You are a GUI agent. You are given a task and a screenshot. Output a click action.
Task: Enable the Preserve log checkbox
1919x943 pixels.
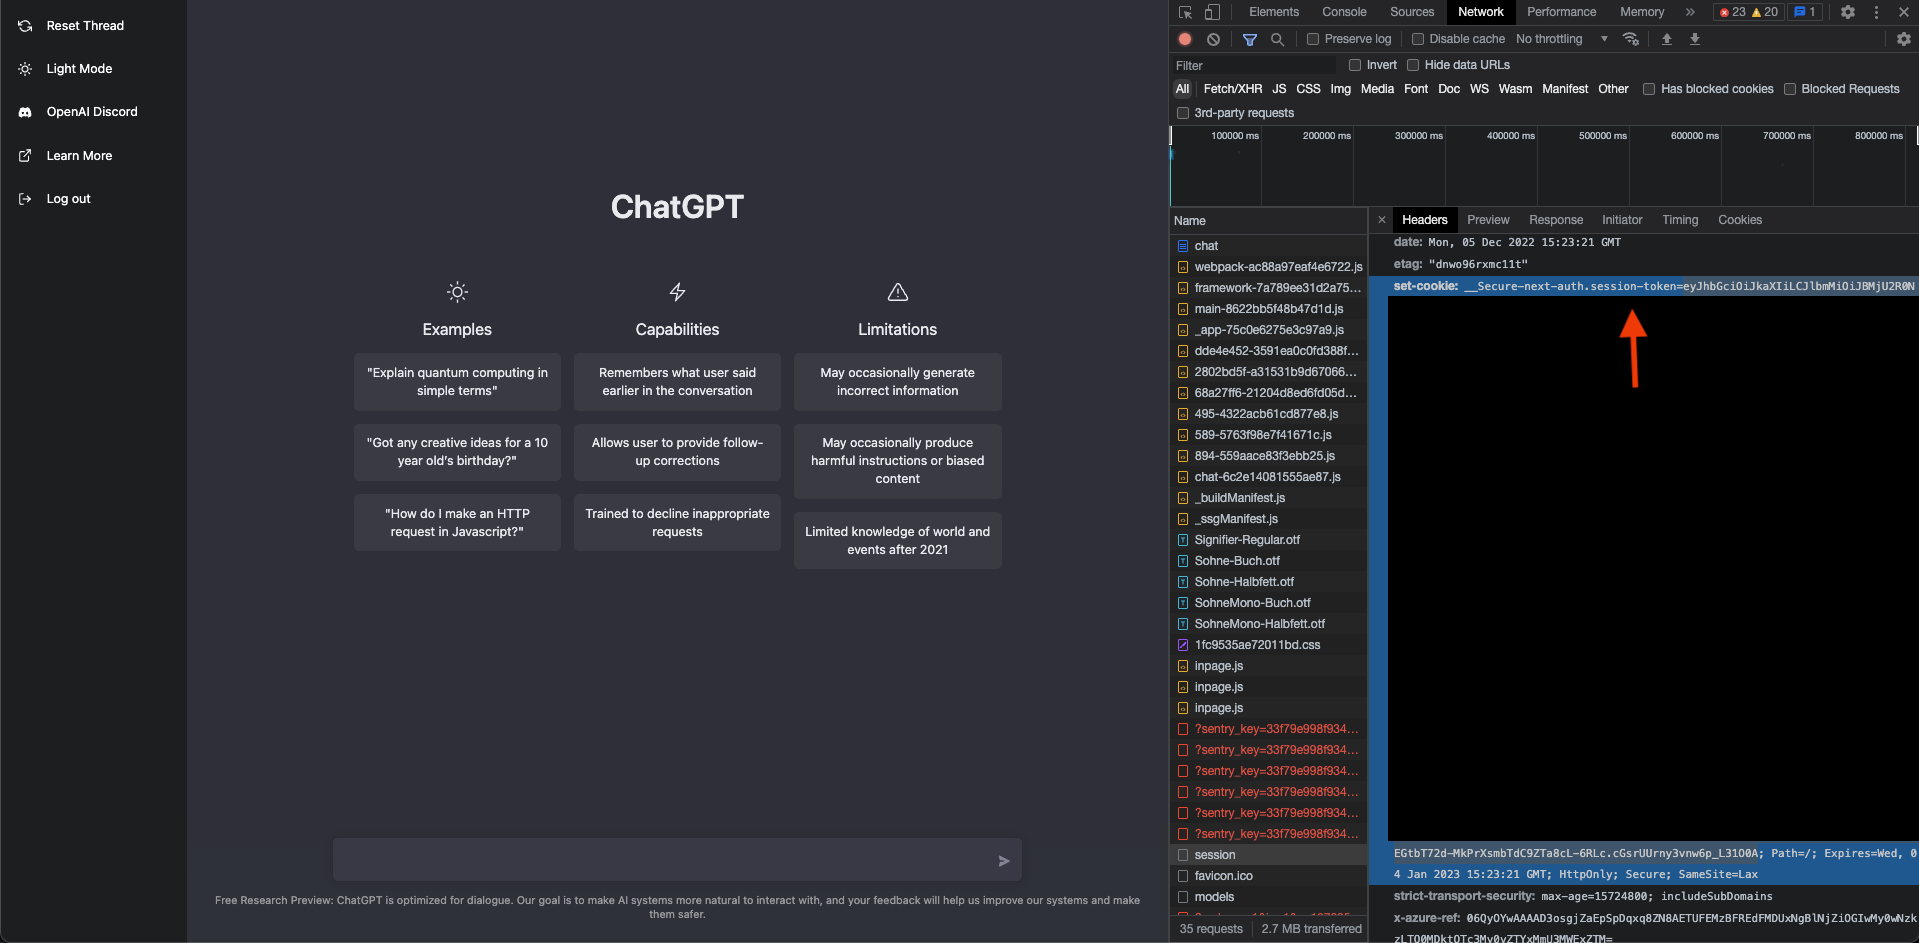pyautogui.click(x=1313, y=39)
